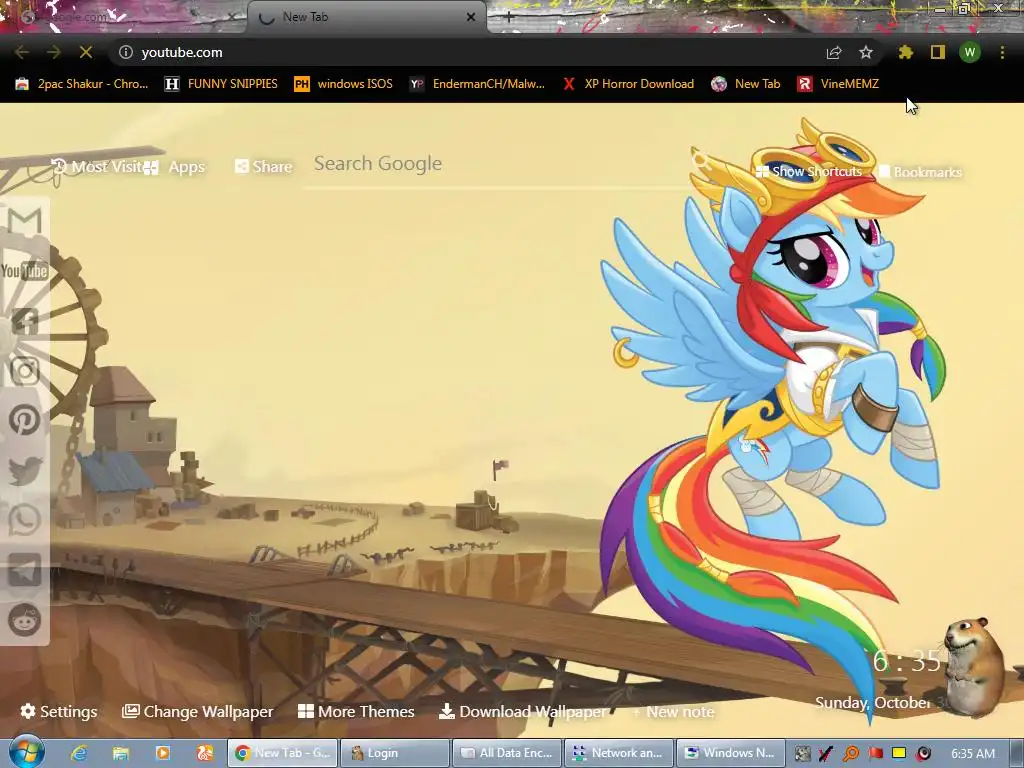Click the stop loading X button

point(86,52)
